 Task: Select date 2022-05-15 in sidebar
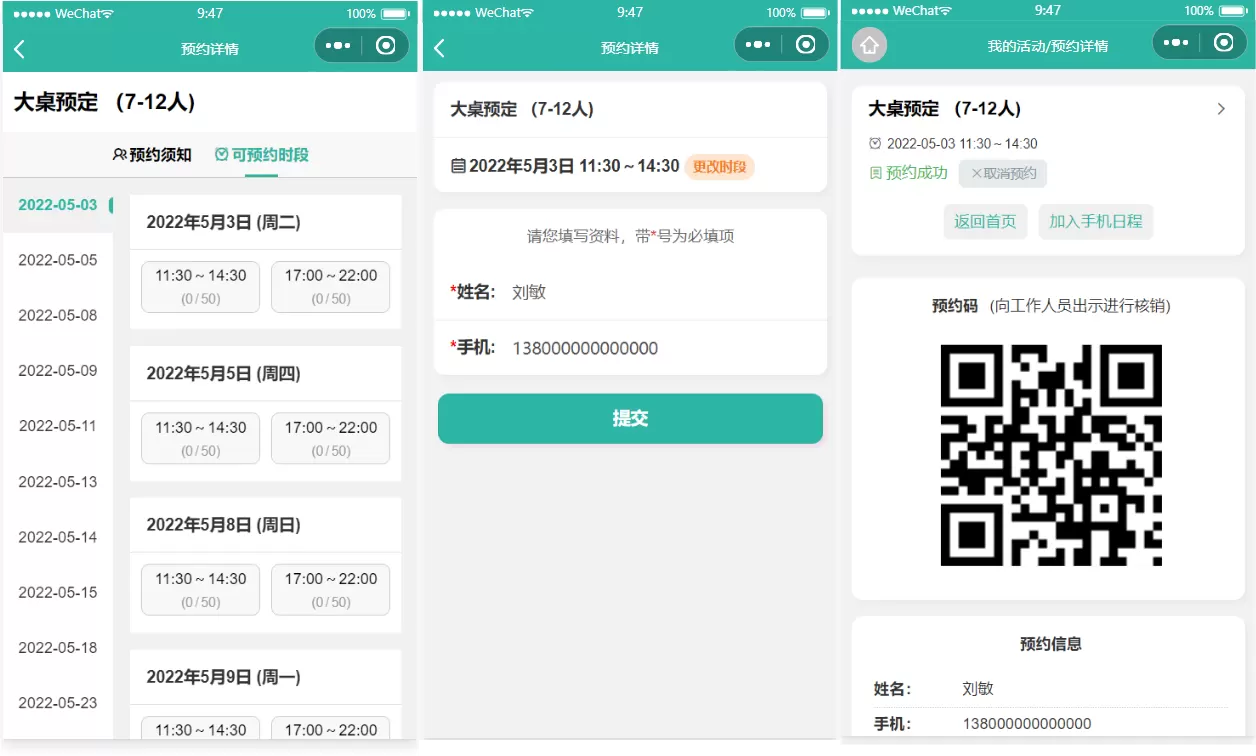[x=58, y=592]
